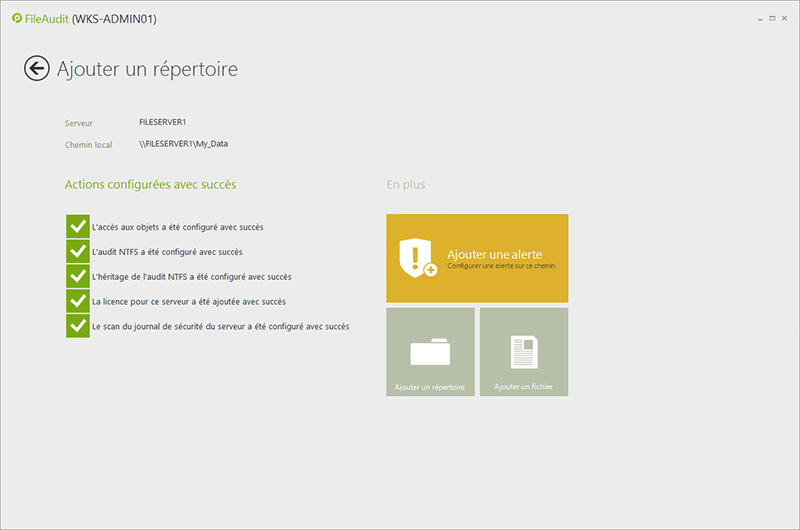The height and width of the screenshot is (530, 800).
Task: Click the checkmark beside 'La licence pour ce serveur'
Action: 78,301
